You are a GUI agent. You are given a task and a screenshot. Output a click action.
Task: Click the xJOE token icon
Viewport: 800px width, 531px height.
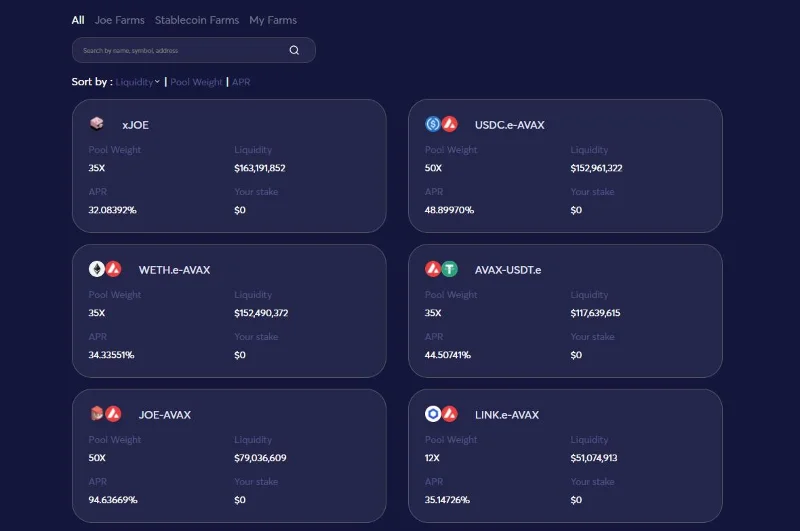pyautogui.click(x=96, y=123)
